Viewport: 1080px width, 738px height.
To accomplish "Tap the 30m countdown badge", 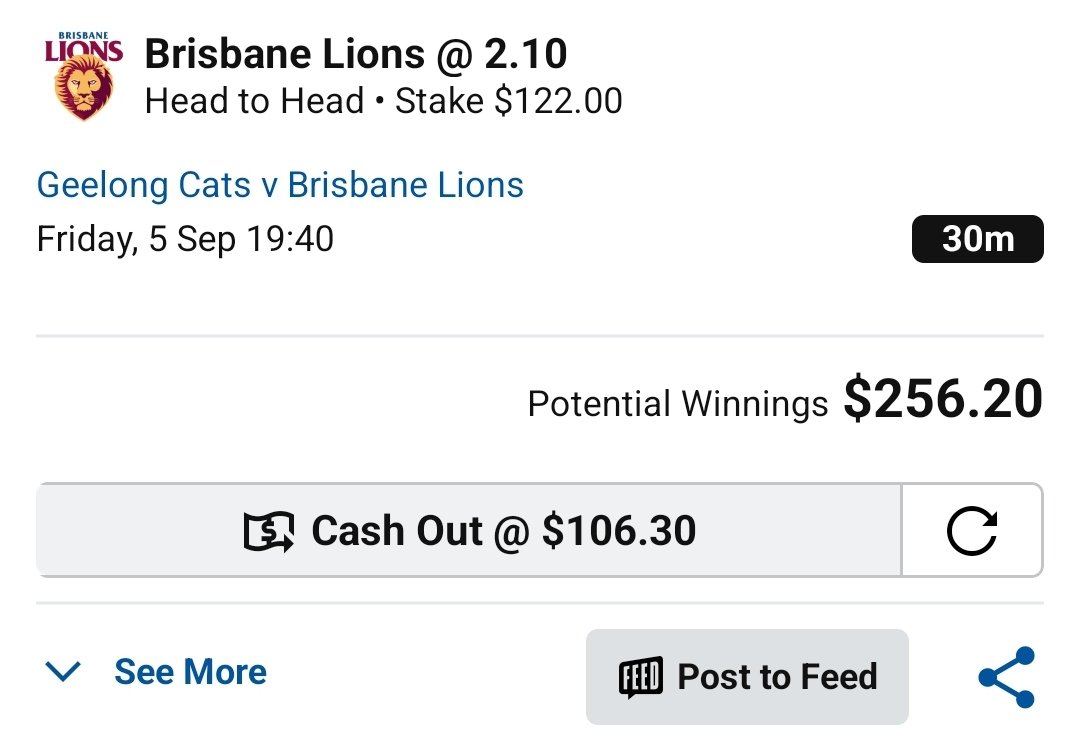I will pos(977,239).
